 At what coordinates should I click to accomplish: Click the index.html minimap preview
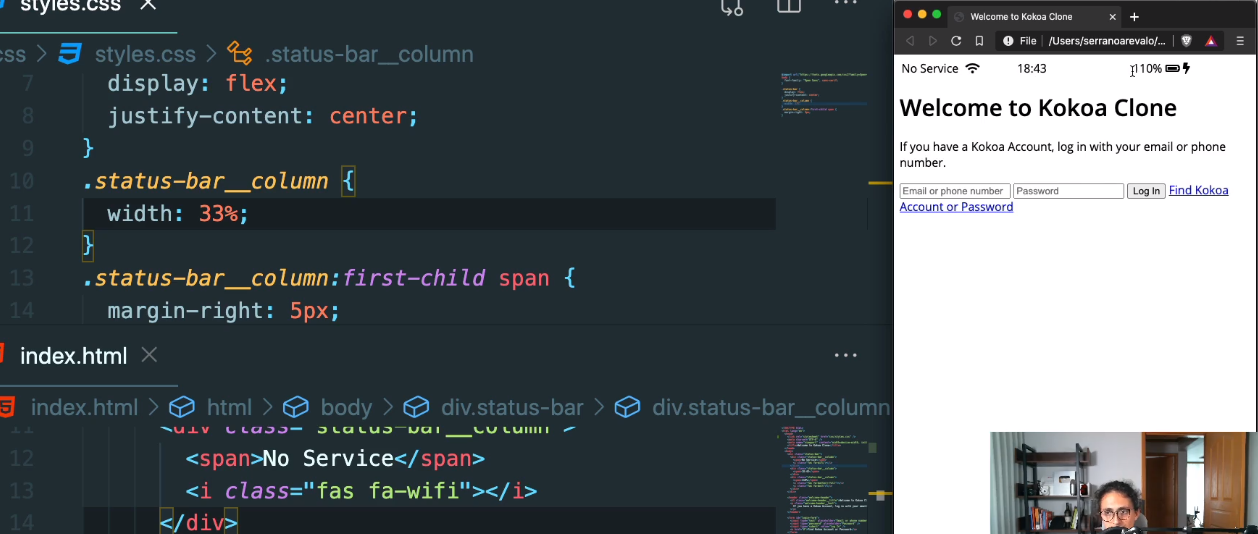[x=823, y=480]
